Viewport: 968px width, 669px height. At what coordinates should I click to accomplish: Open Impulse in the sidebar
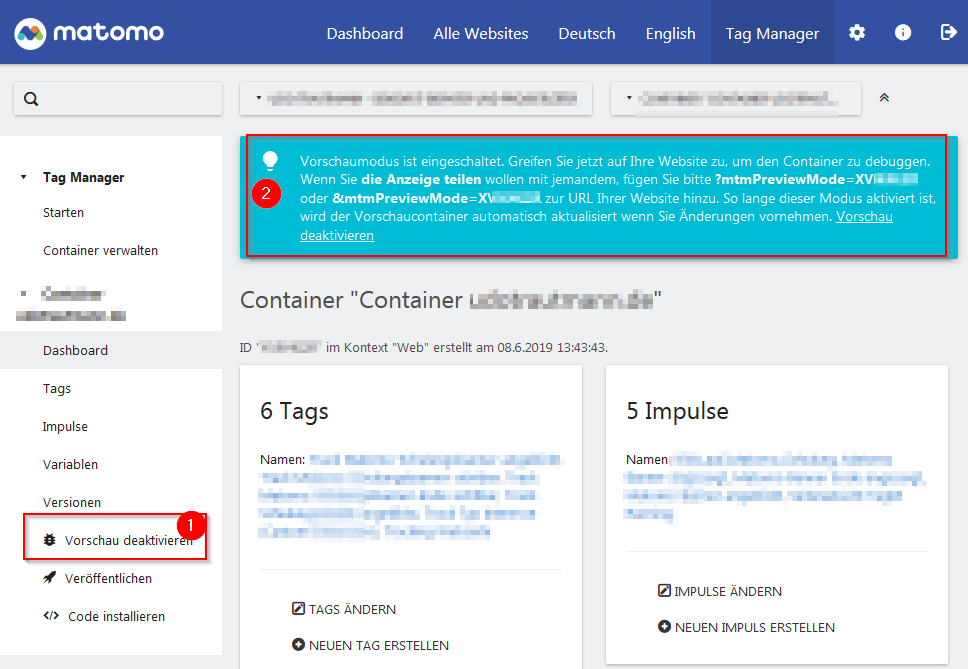click(65, 426)
